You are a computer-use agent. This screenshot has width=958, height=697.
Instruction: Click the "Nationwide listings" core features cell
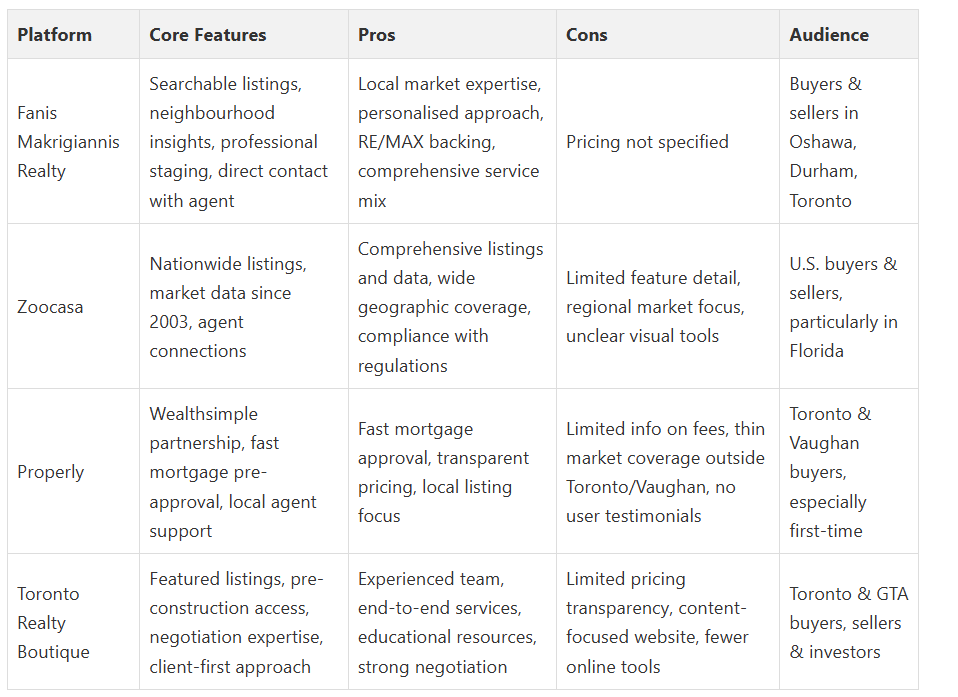pyautogui.click(x=228, y=307)
